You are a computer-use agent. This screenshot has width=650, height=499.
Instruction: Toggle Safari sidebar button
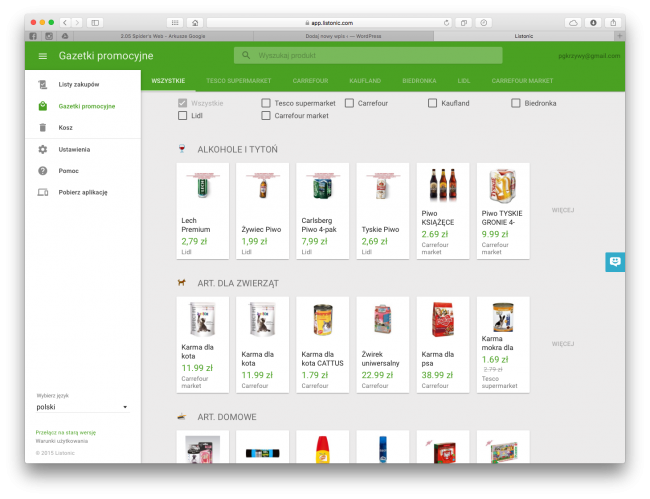[x=95, y=23]
